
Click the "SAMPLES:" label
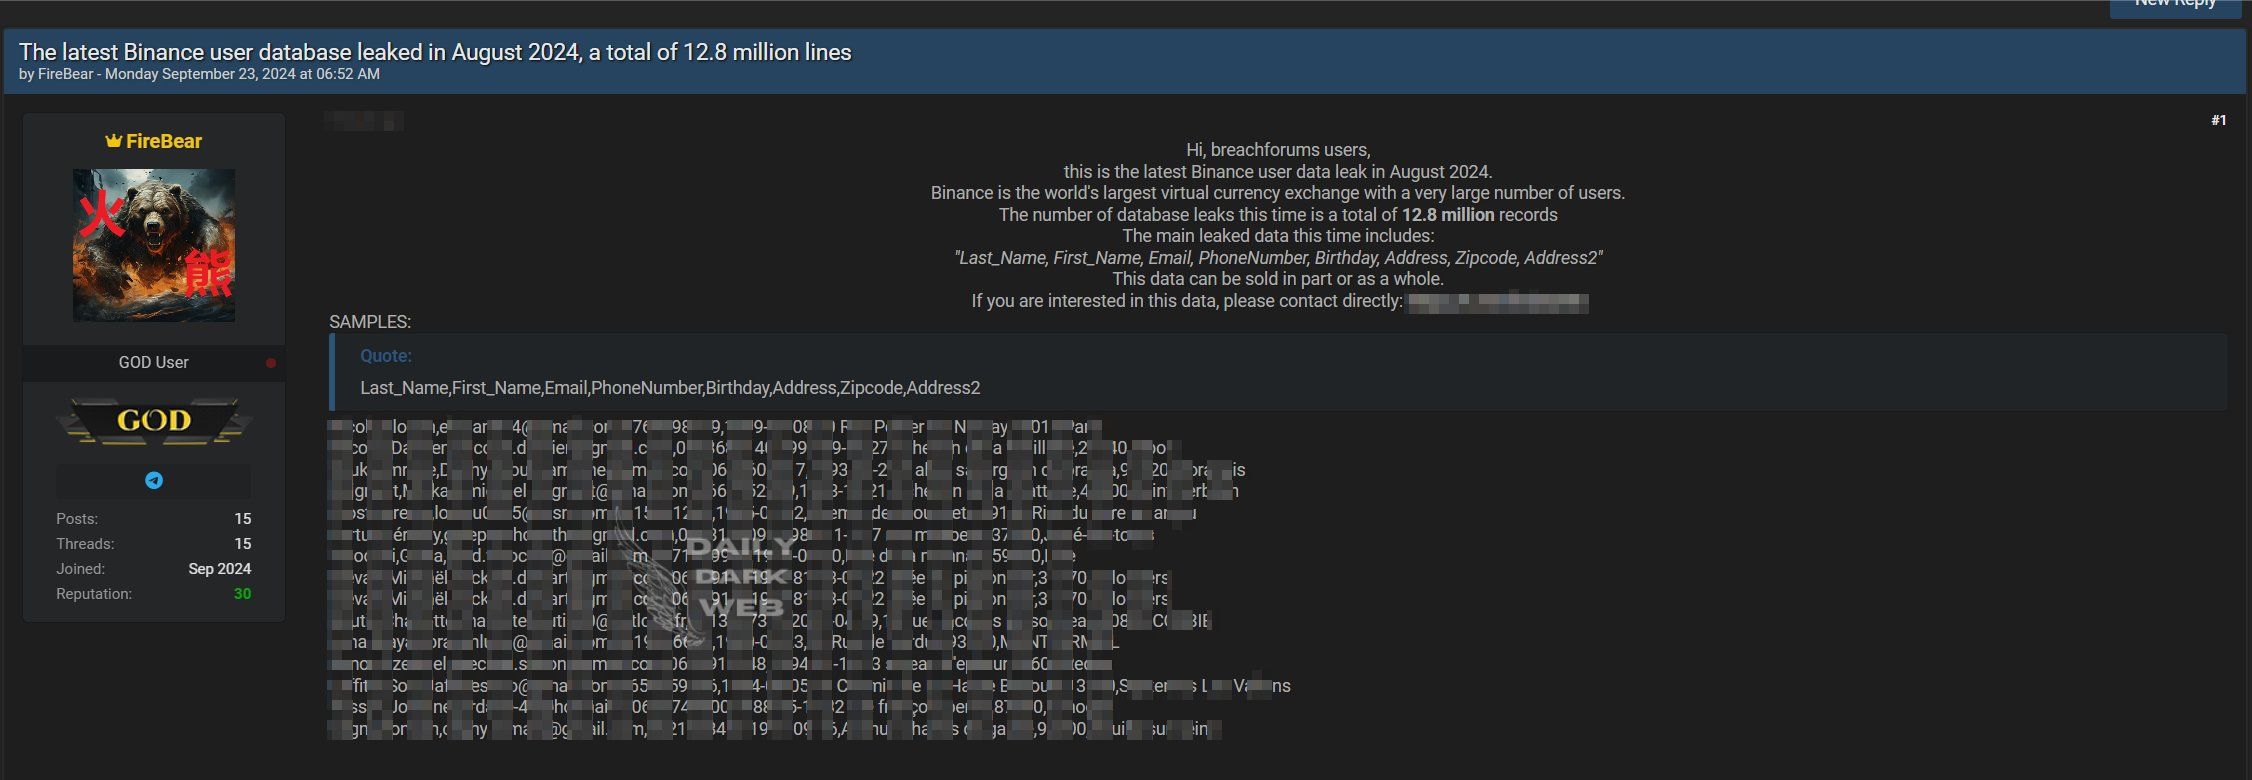tap(370, 322)
